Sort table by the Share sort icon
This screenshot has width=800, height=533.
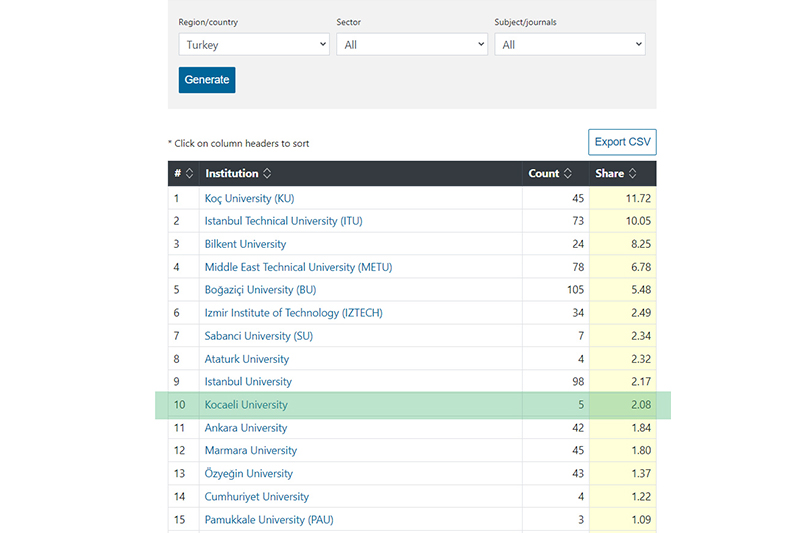click(x=633, y=174)
